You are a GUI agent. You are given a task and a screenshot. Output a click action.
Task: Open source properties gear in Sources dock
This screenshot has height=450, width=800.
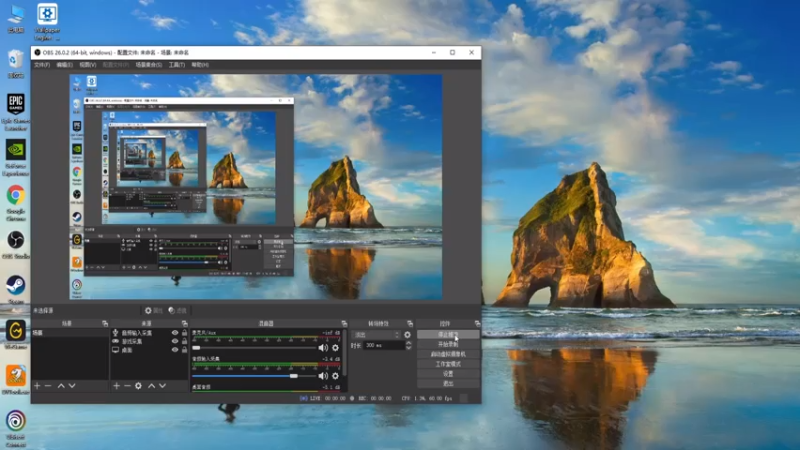point(138,386)
